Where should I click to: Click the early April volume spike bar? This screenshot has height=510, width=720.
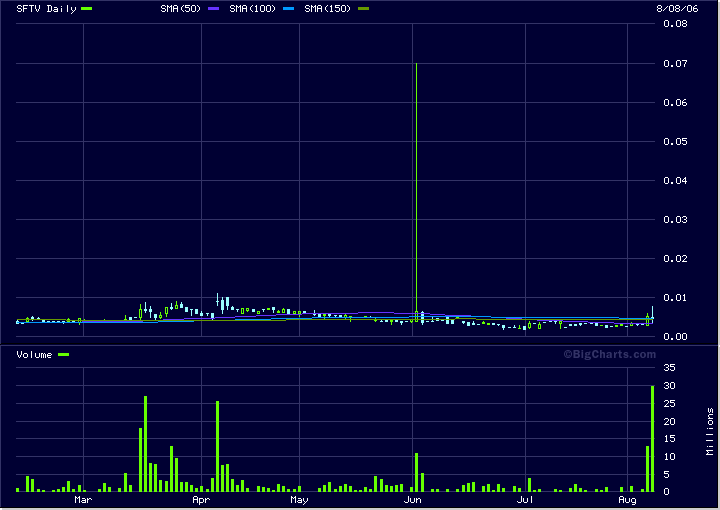pos(218,447)
